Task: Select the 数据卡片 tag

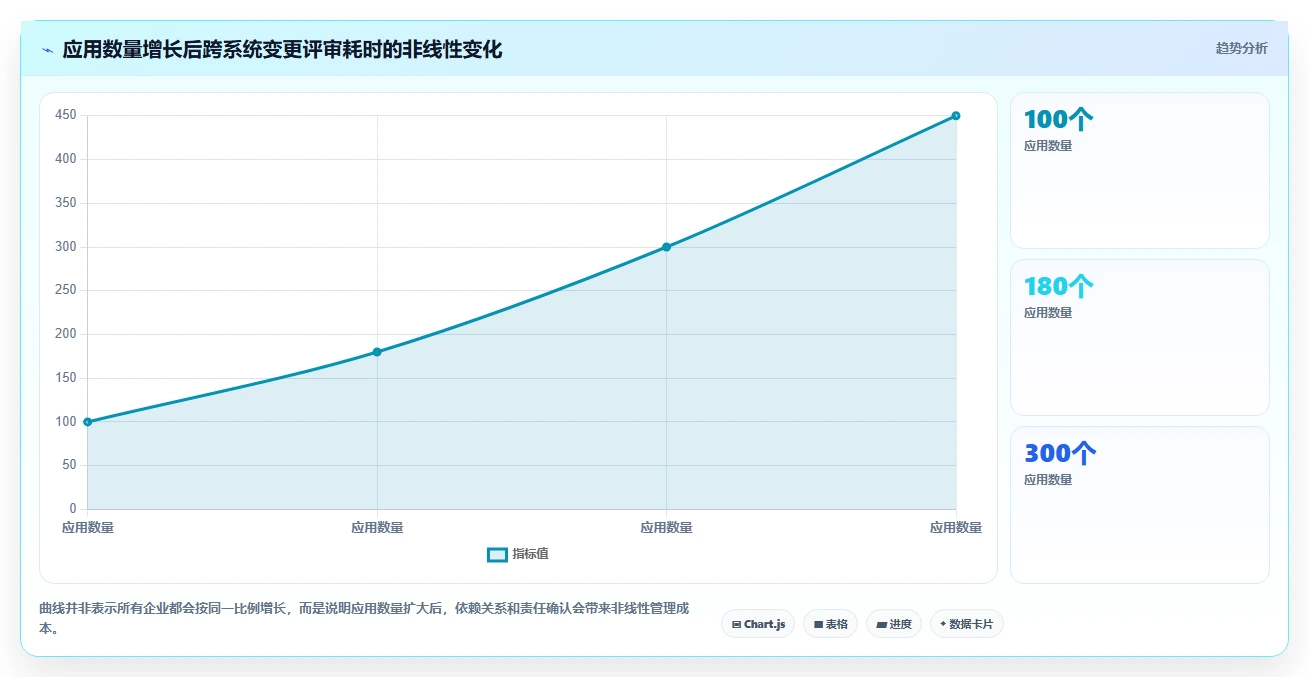Action: coord(966,624)
